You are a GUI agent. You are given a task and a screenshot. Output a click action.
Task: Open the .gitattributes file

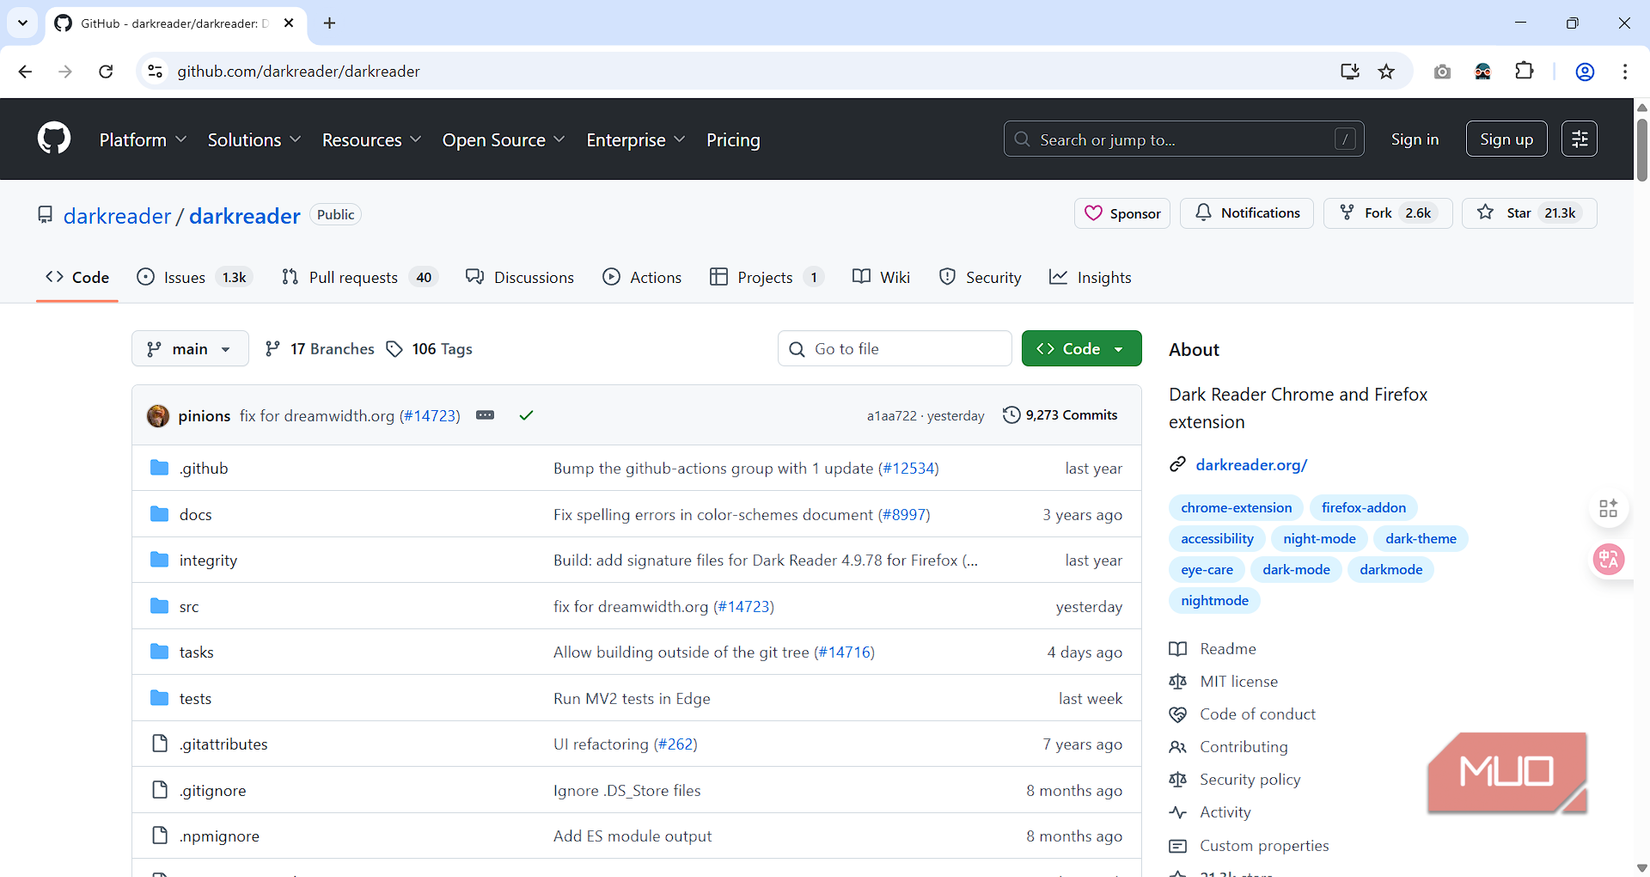click(223, 744)
